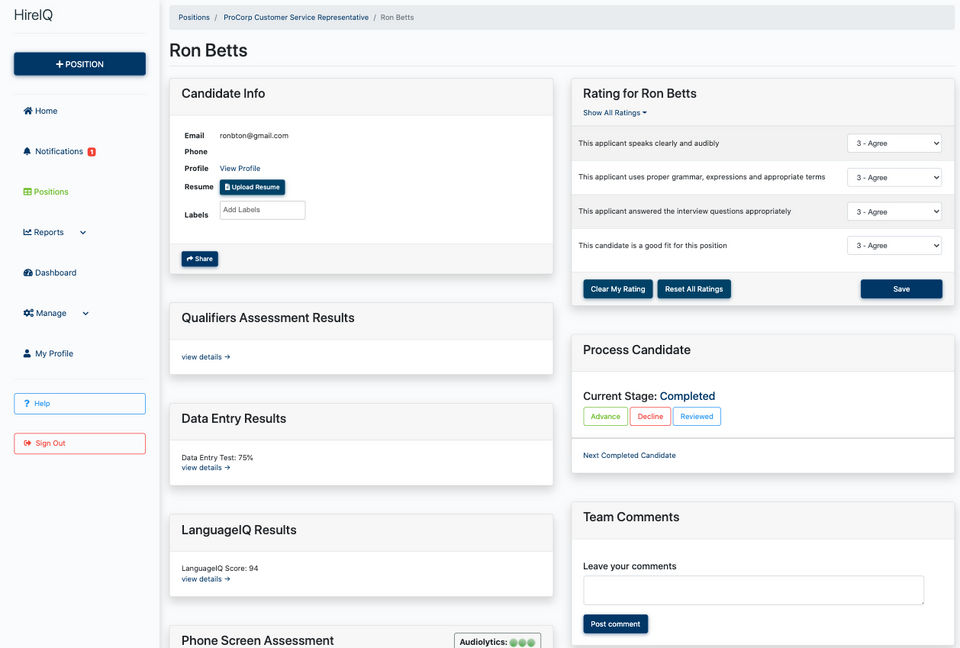Viewport: 960px width, 648px height.
Task: Go to Positions in the breadcrumb
Action: click(x=194, y=18)
